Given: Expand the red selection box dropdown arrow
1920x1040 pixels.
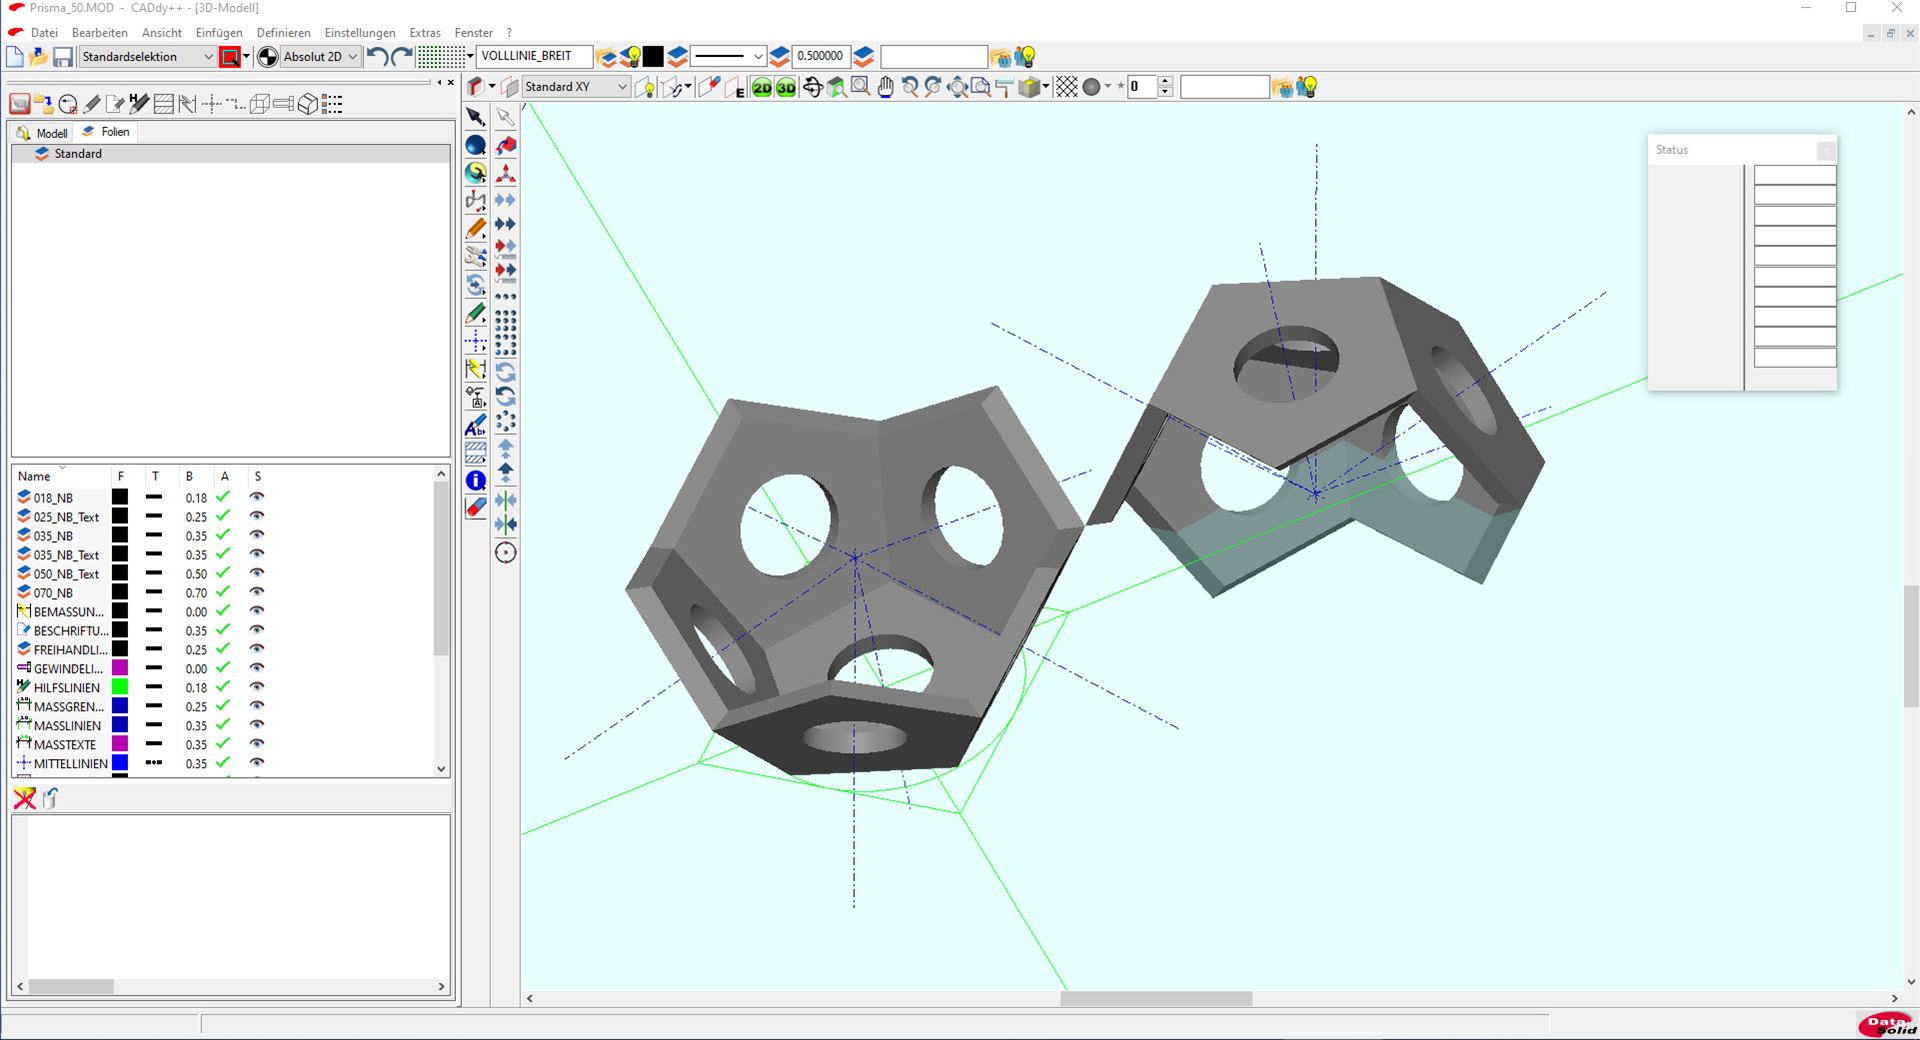Looking at the screenshot, I should (x=246, y=57).
